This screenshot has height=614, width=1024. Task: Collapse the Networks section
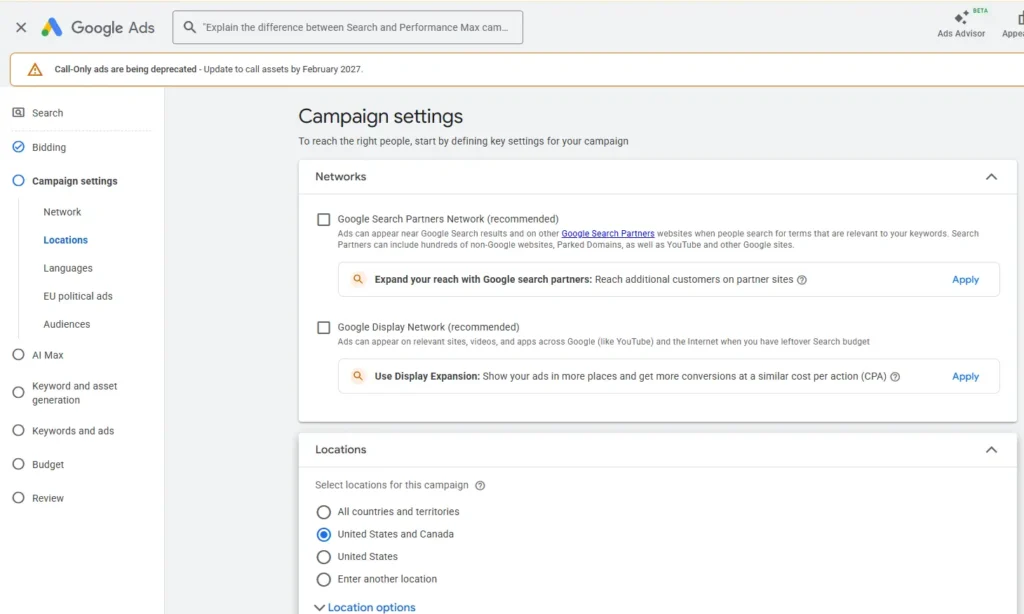(x=991, y=177)
